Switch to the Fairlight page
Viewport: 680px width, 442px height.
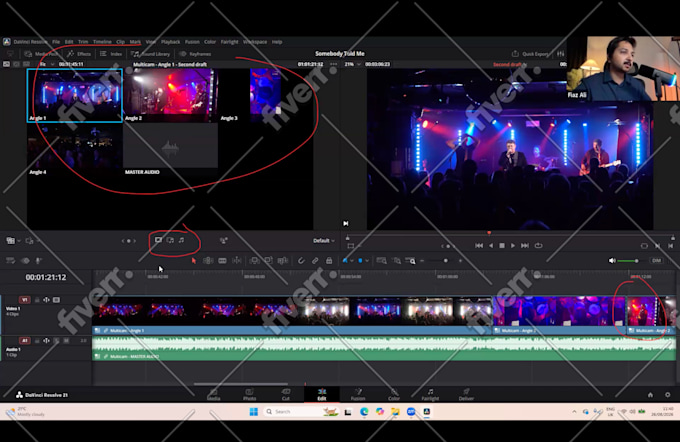[x=430, y=394]
